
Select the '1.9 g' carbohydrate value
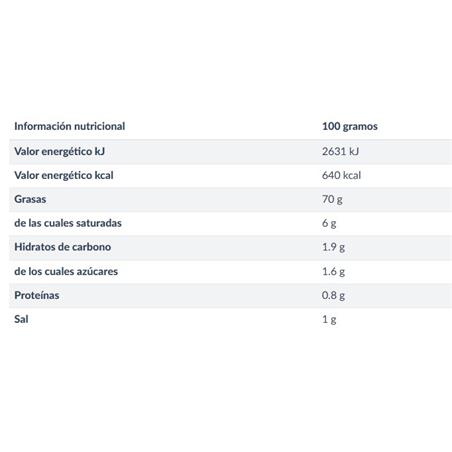coord(333,247)
